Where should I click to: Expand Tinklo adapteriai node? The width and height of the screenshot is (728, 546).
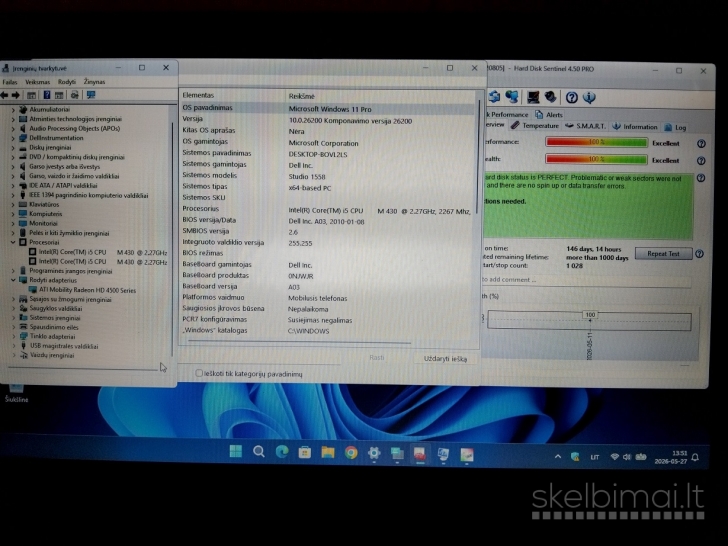click(13, 337)
